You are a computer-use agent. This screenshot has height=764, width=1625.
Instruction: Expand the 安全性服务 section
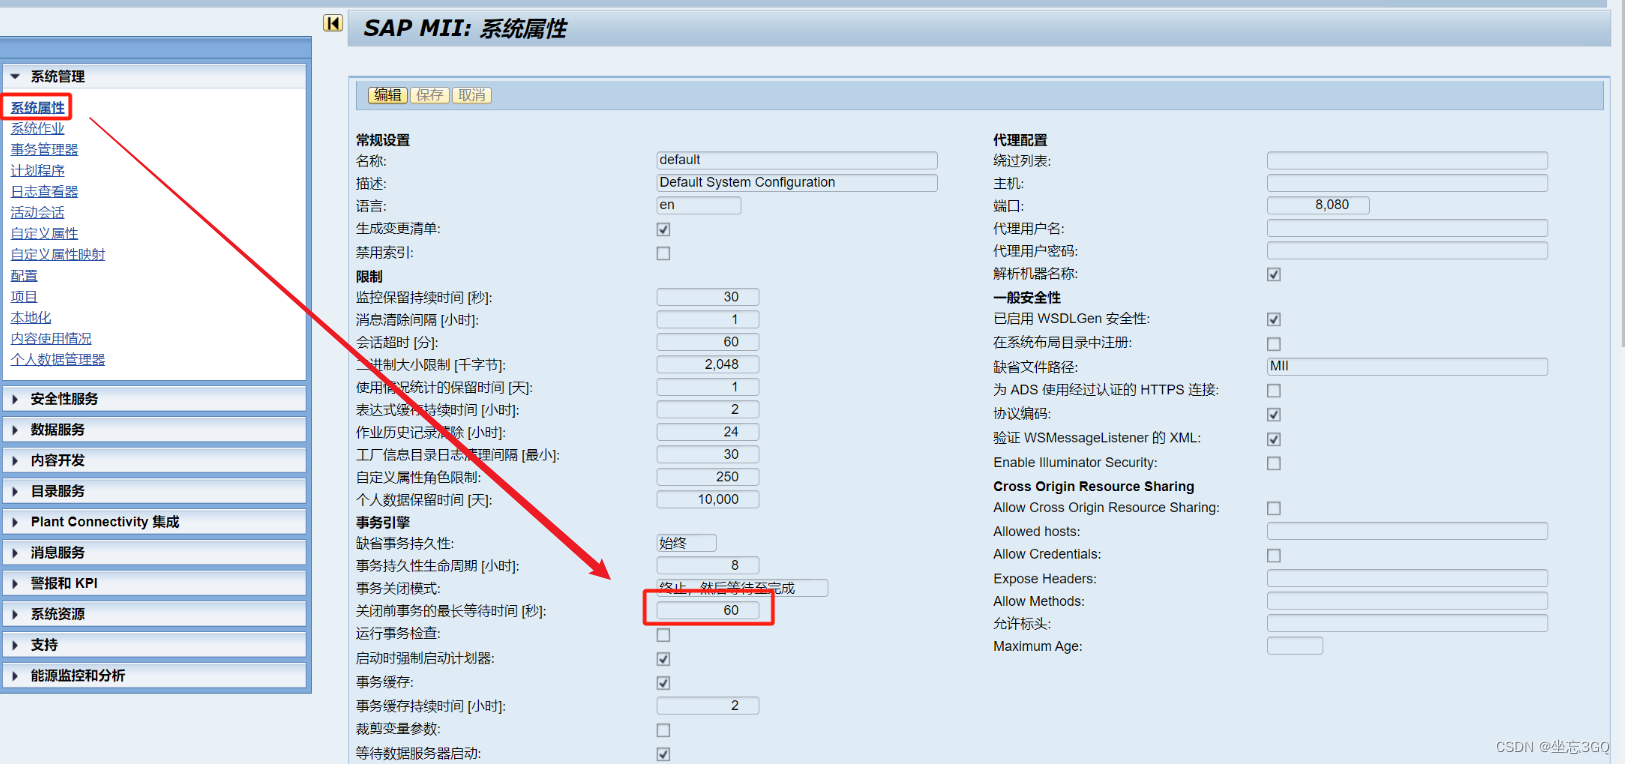pos(155,399)
